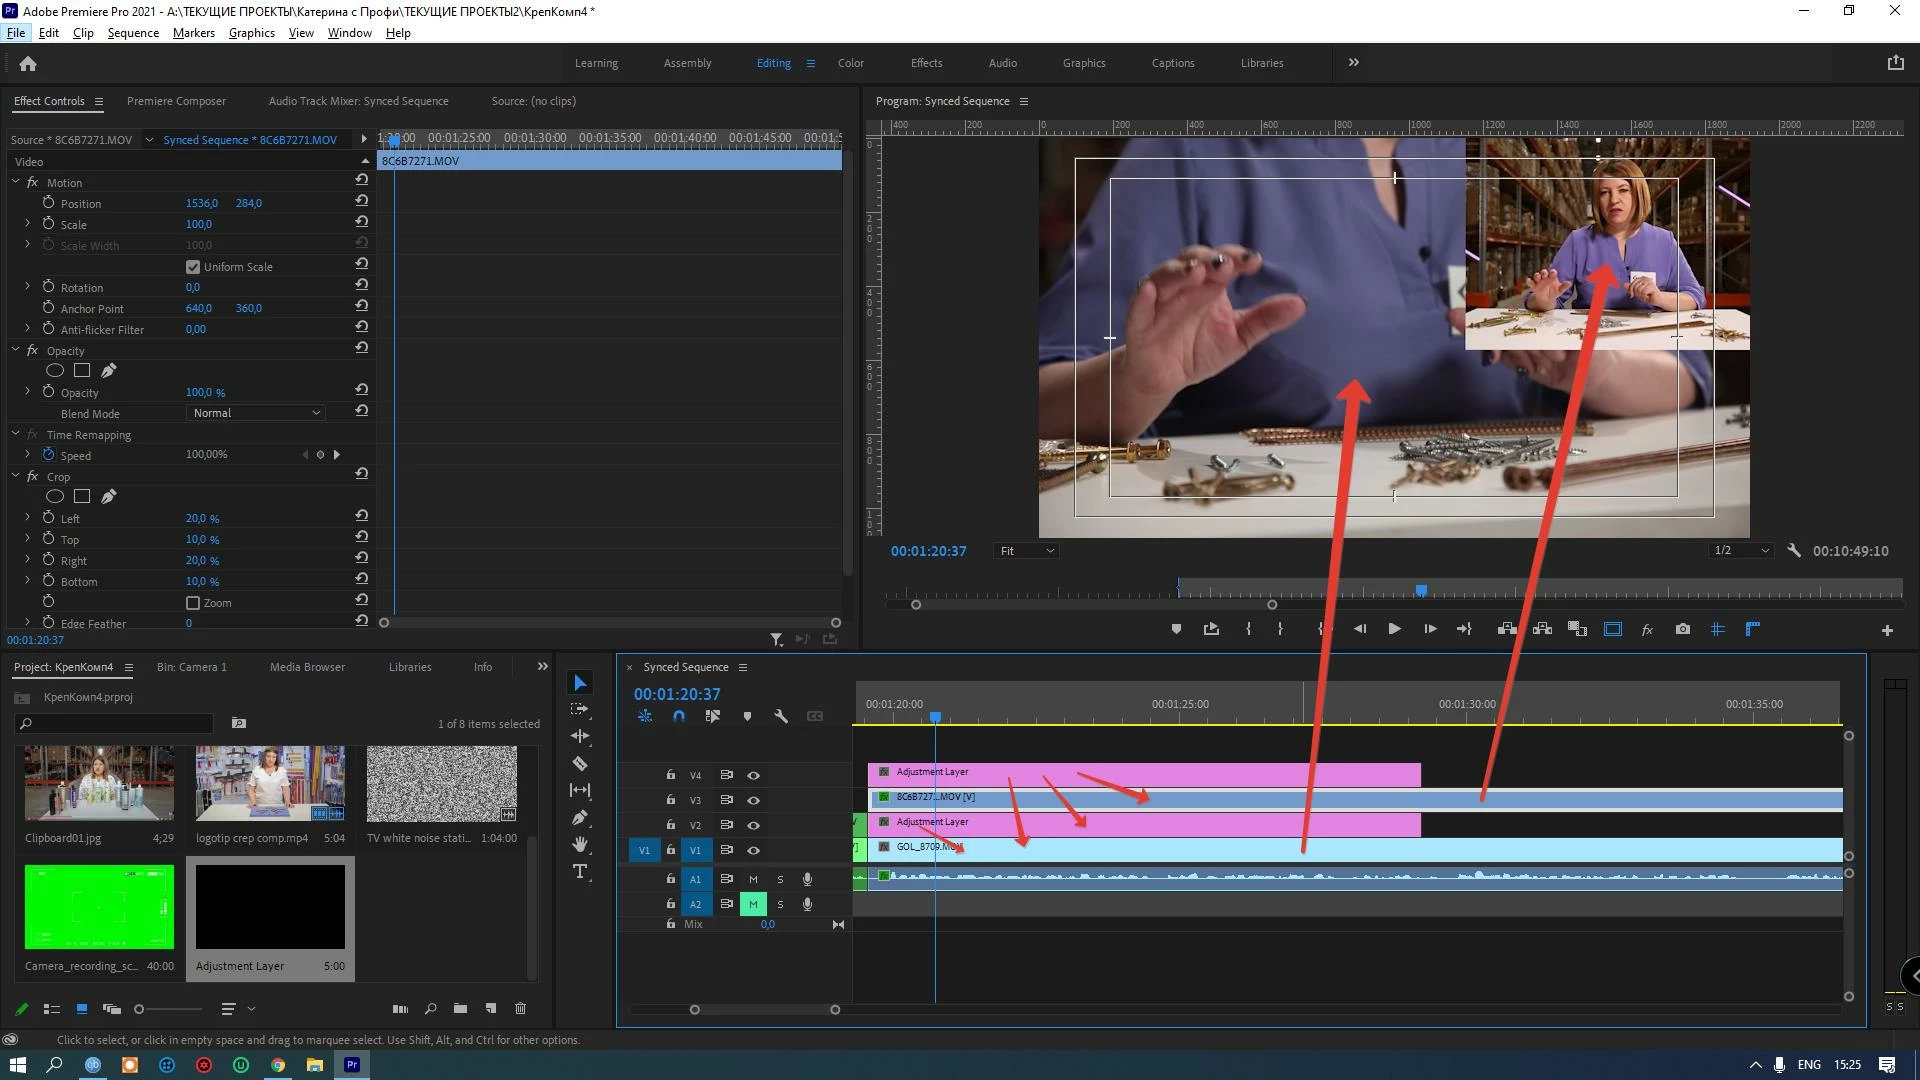This screenshot has width=1920, height=1080.
Task: Open the Blend Mode Normal dropdown
Action: click(256, 413)
